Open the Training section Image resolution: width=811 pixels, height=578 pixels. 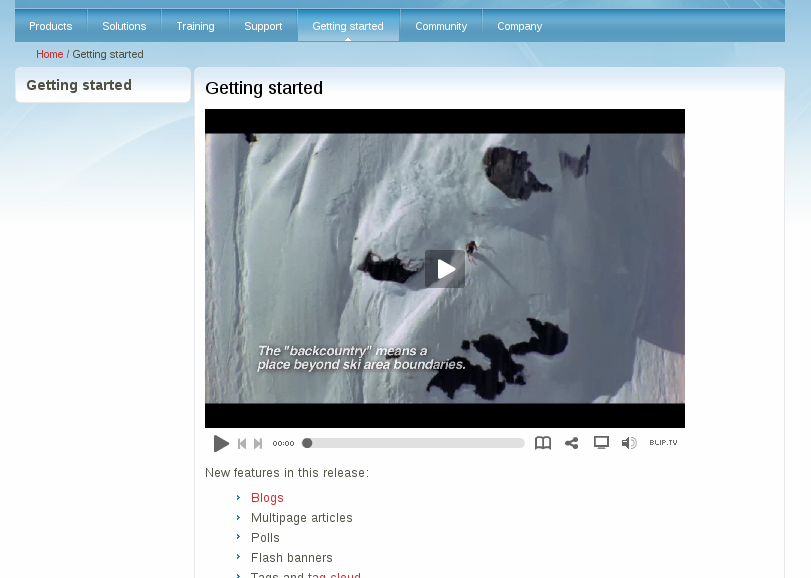(195, 26)
